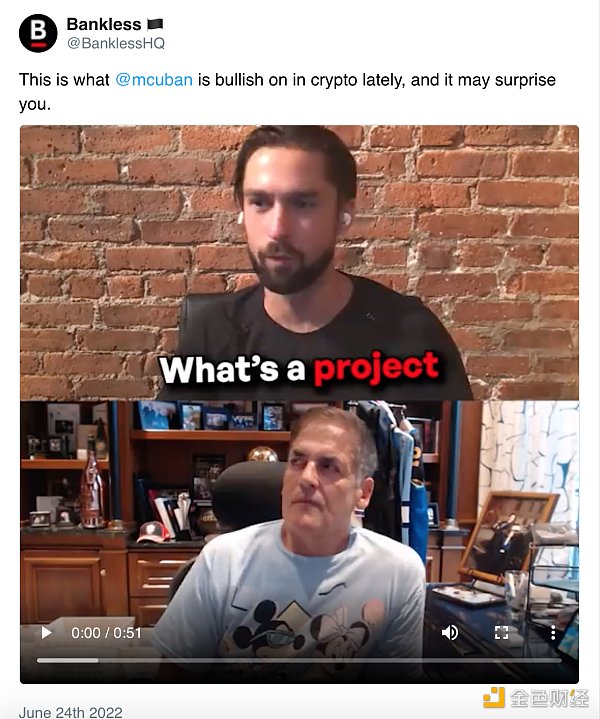
Task: Click the played portion of progress bar
Action: 67,660
